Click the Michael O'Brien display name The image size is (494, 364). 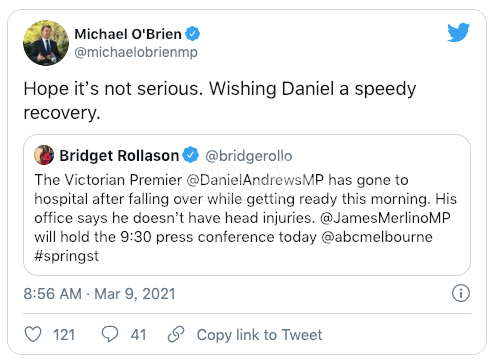[x=128, y=34]
